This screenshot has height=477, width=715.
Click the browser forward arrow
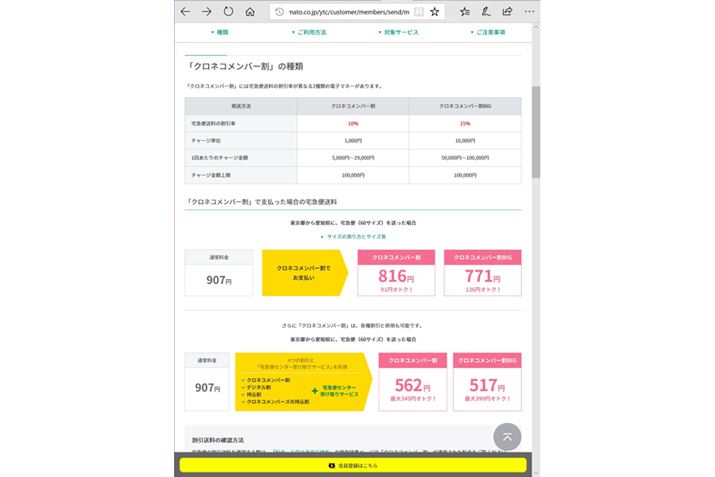[206, 12]
